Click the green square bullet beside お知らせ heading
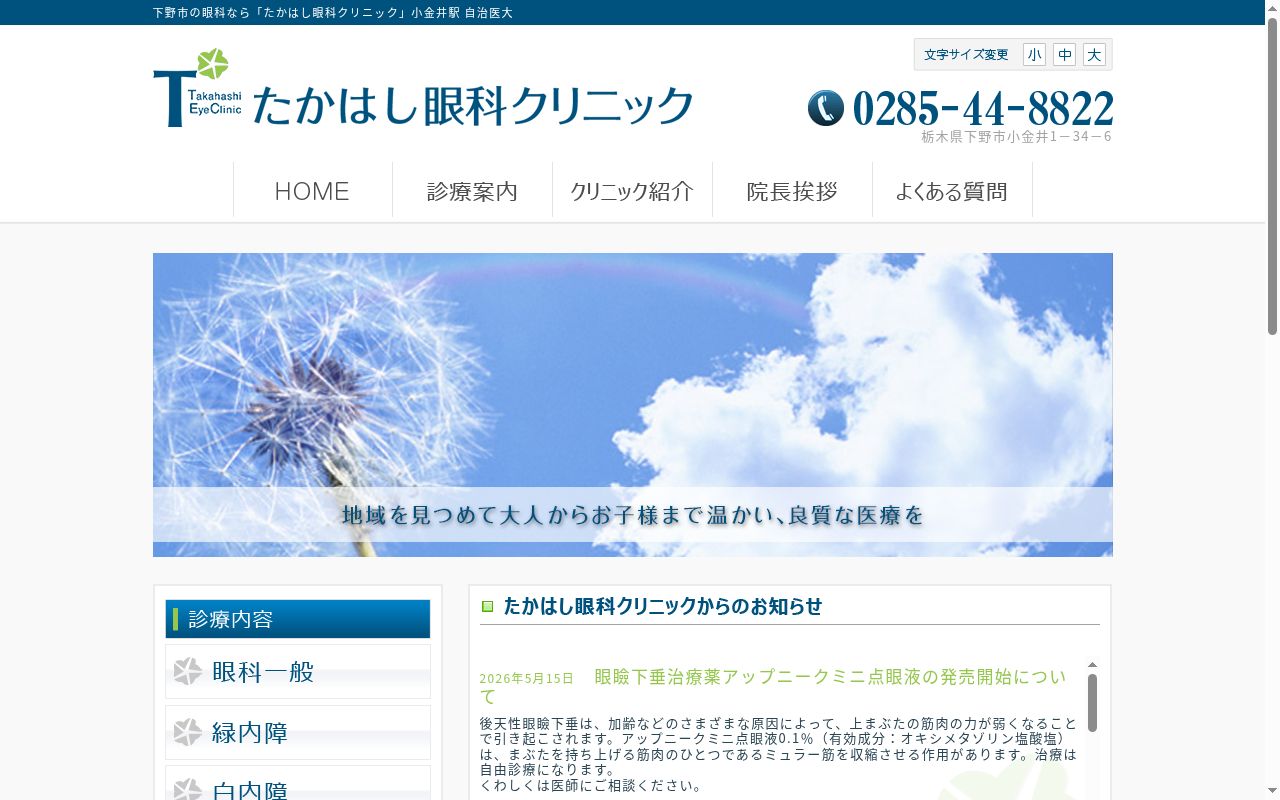 click(x=488, y=606)
